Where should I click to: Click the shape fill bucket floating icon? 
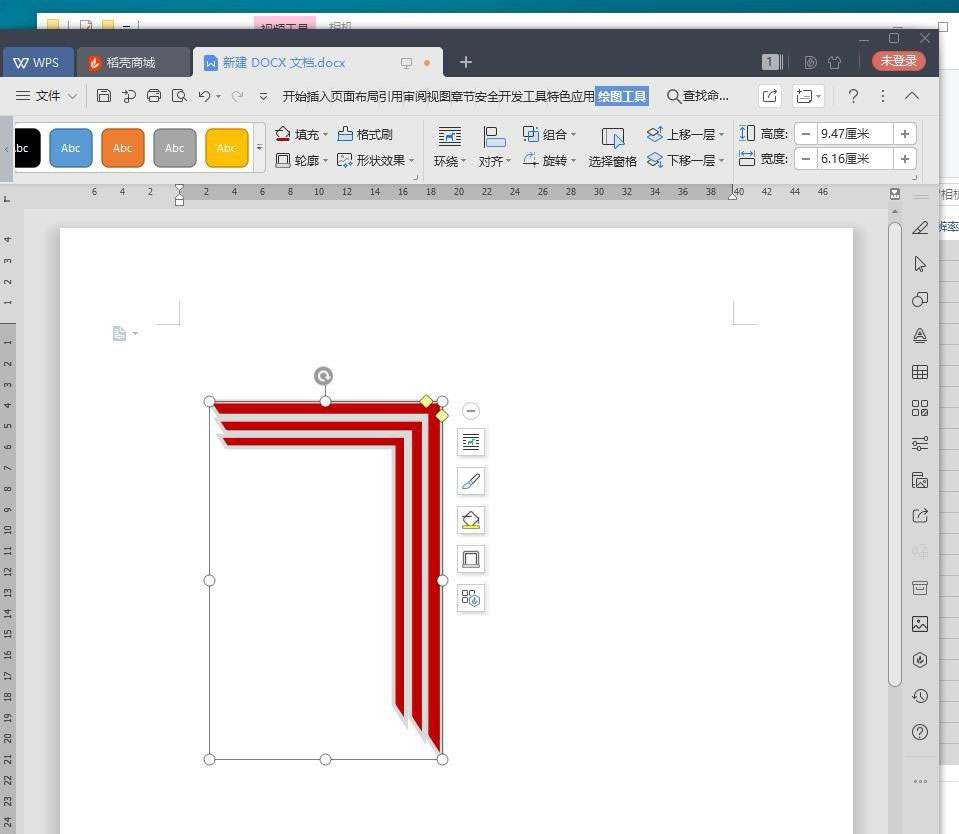tap(471, 520)
